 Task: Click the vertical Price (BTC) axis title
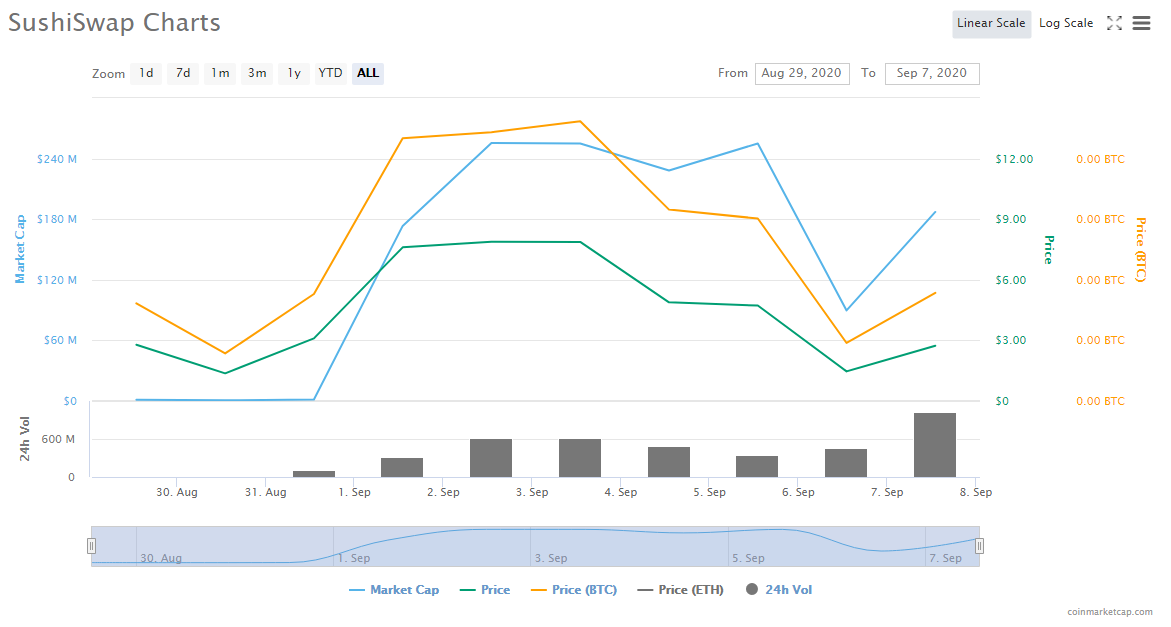1140,249
